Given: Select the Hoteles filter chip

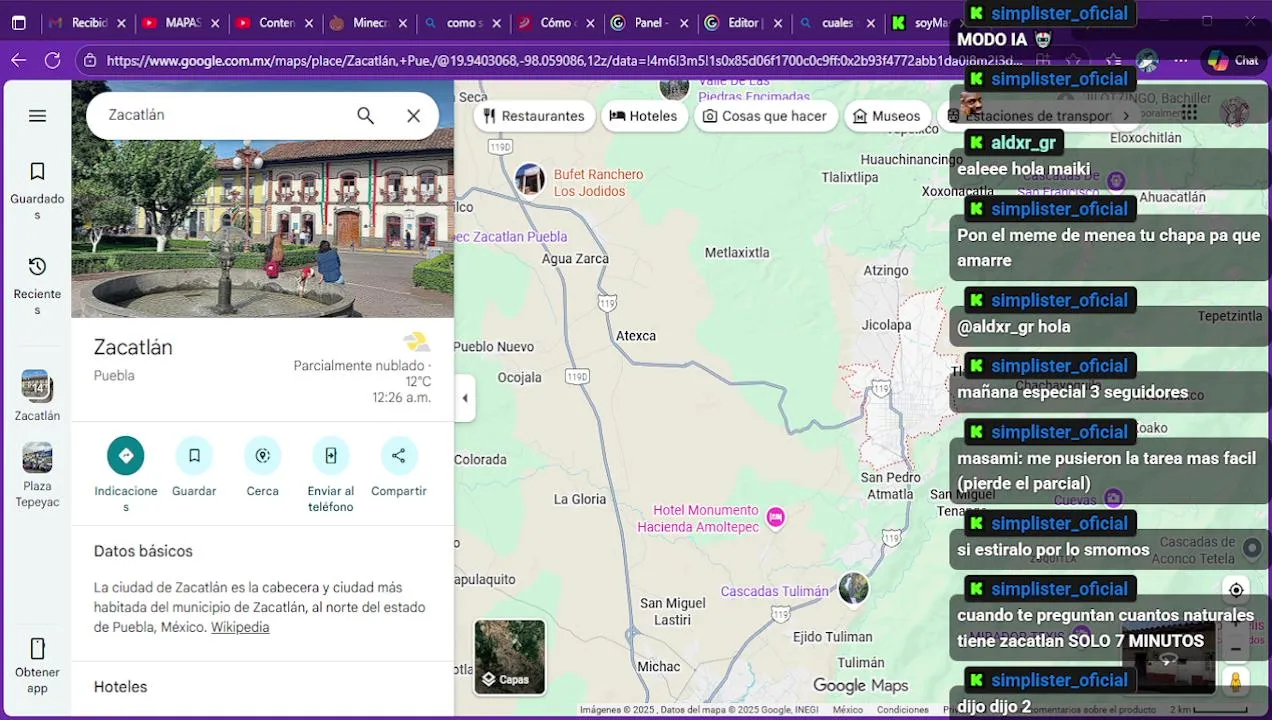Looking at the screenshot, I should point(643,116).
